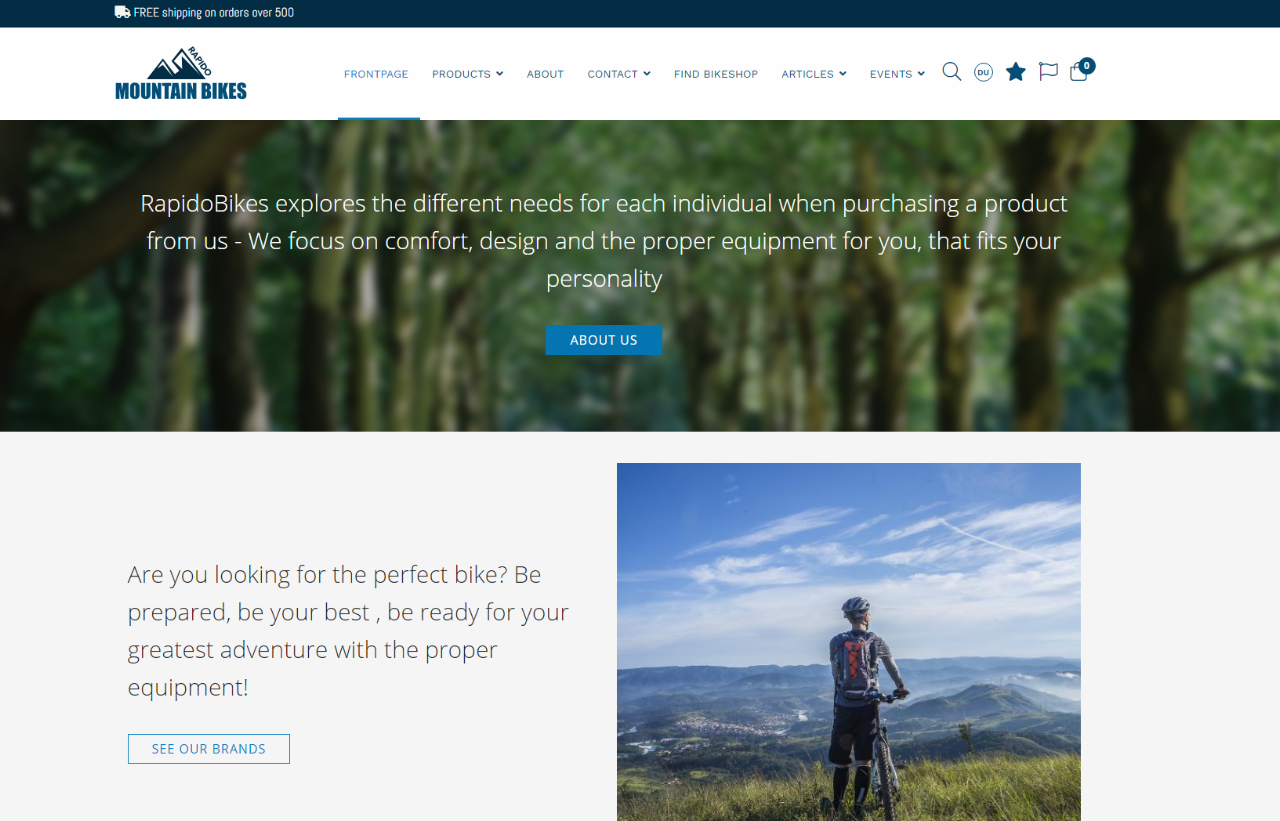Click the mountain biker photo

(849, 642)
